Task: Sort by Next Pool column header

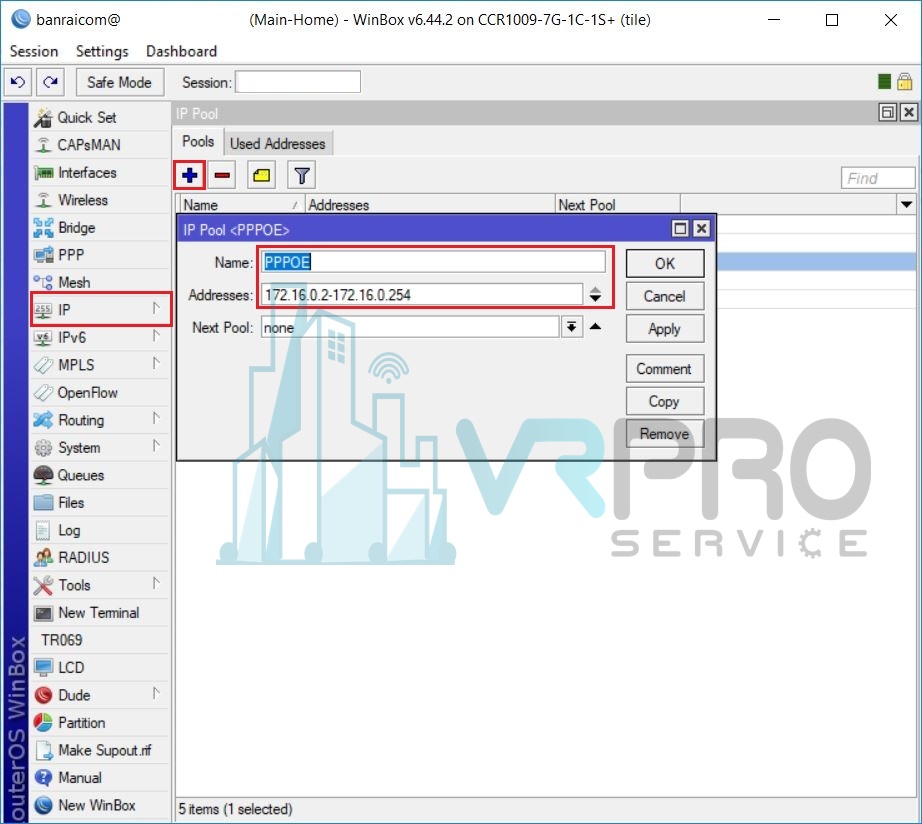Action: (x=618, y=205)
